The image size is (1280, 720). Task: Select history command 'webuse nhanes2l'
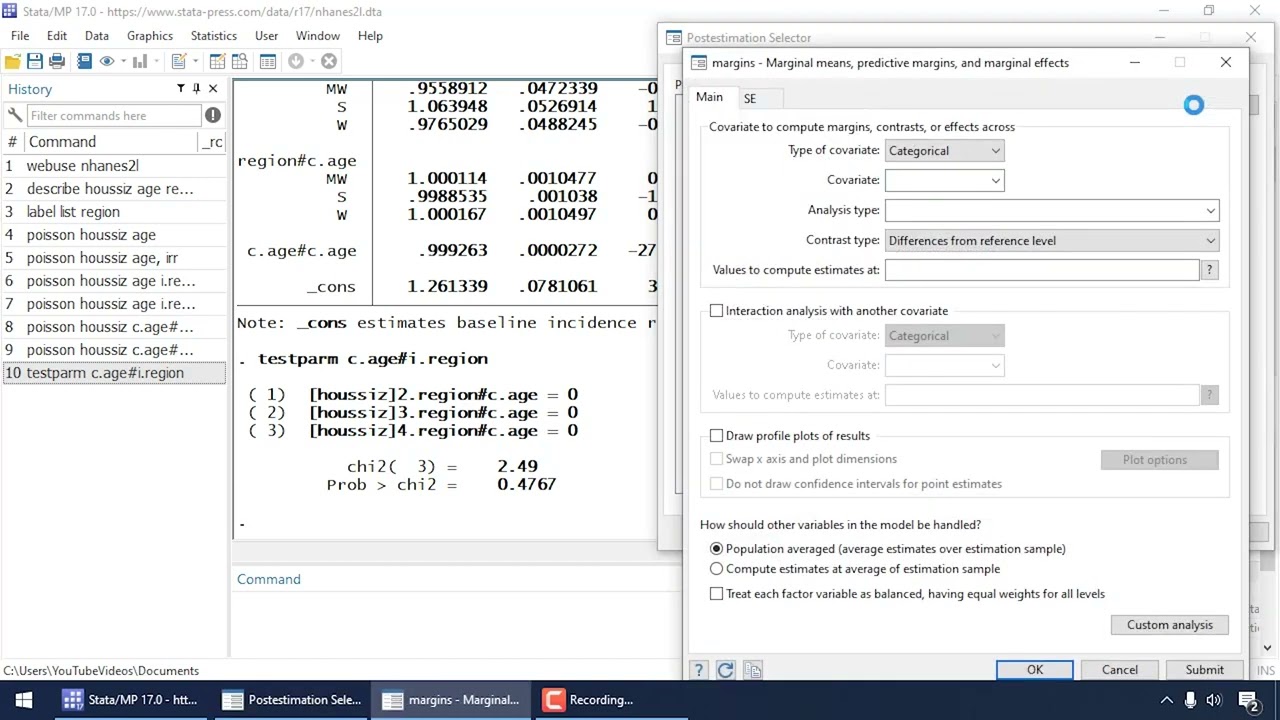click(114, 166)
